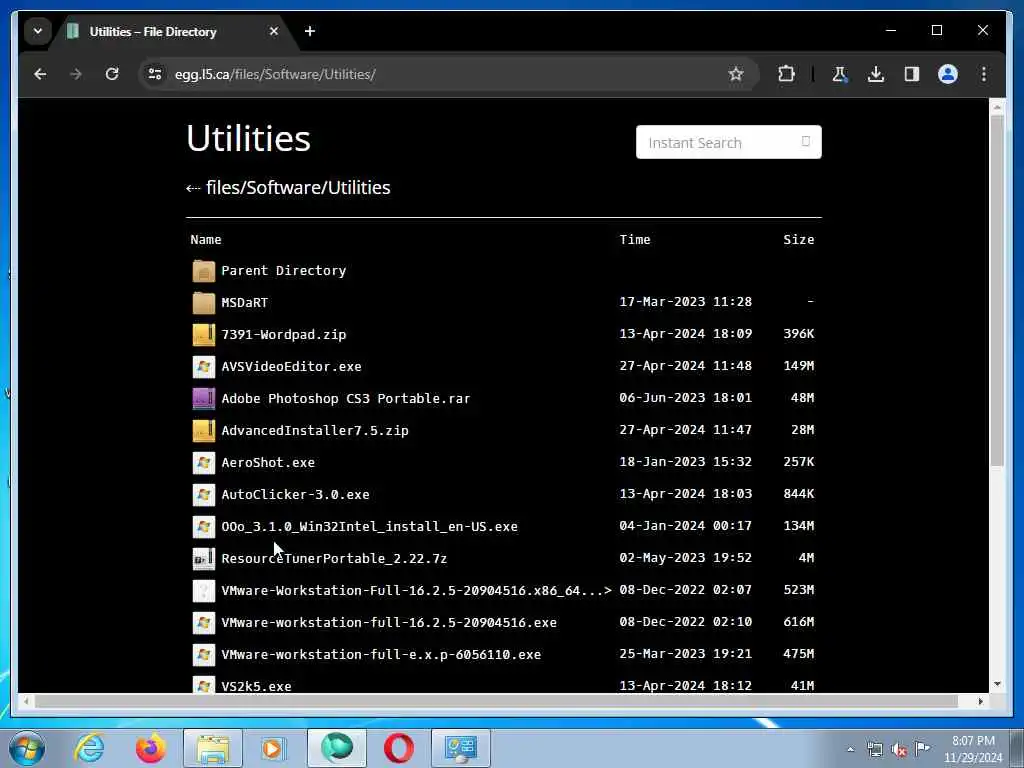The image size is (1024, 768).
Task: Download AutoClicker-3.0.exe
Action: tap(295, 494)
